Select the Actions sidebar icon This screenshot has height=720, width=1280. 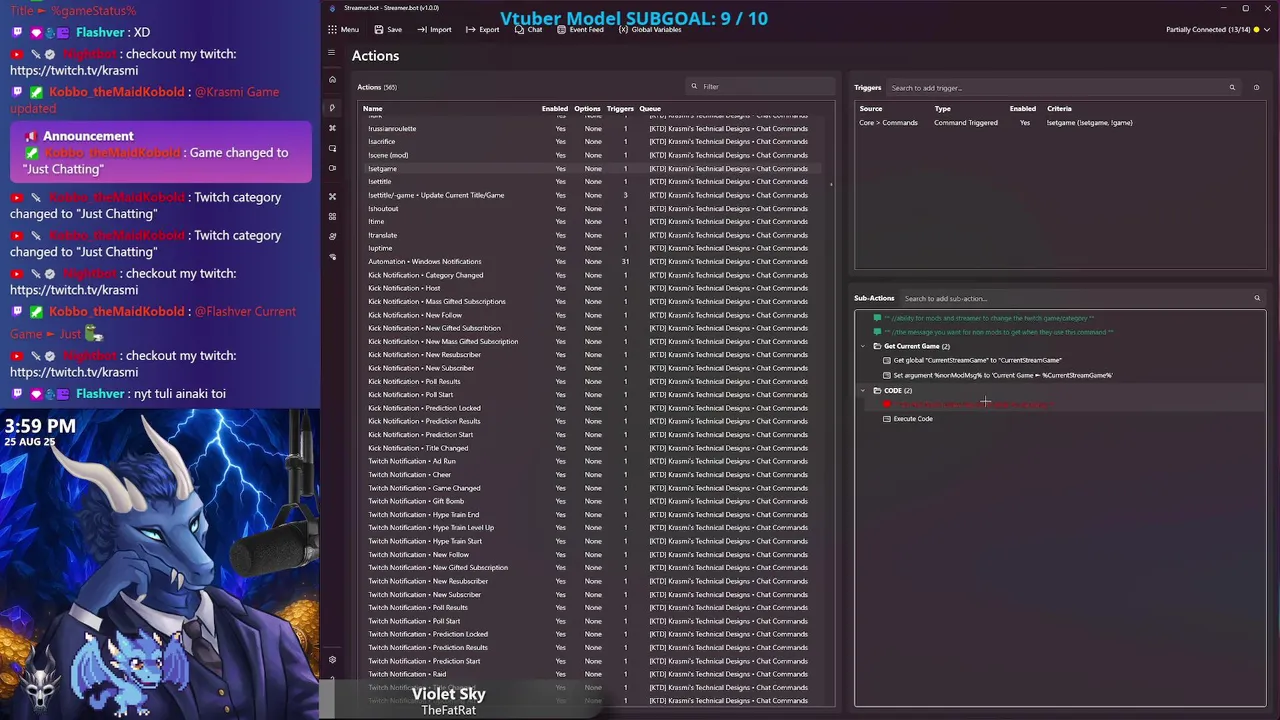332,107
